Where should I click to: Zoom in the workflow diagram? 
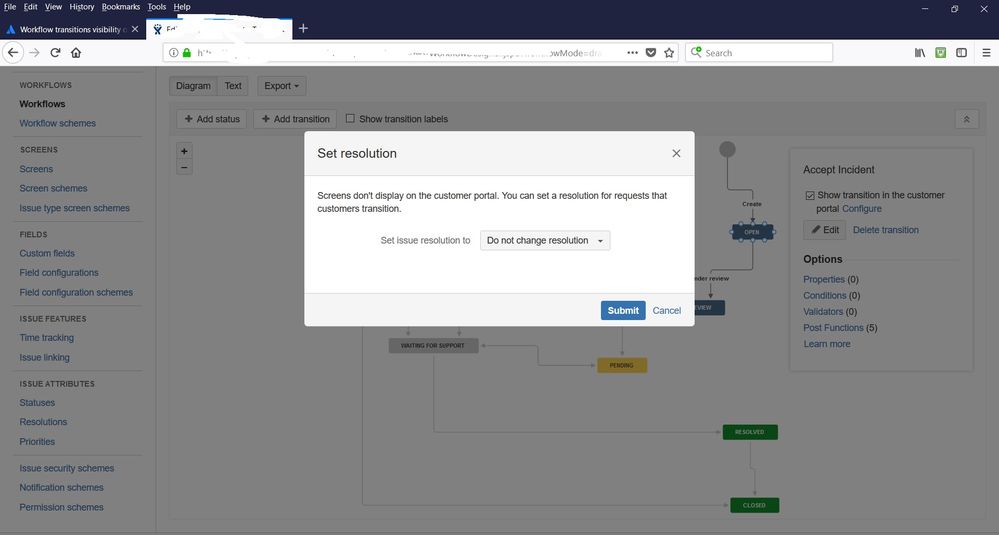(184, 151)
